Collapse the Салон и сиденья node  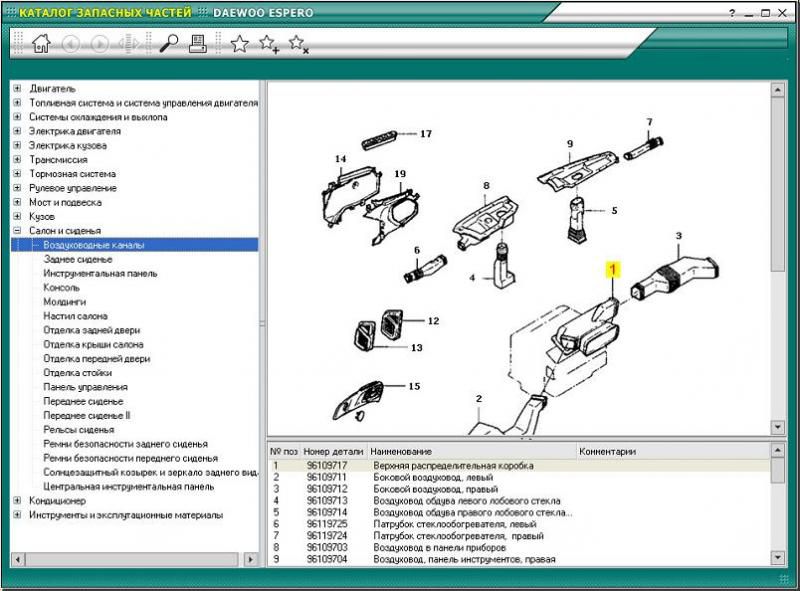[18, 231]
